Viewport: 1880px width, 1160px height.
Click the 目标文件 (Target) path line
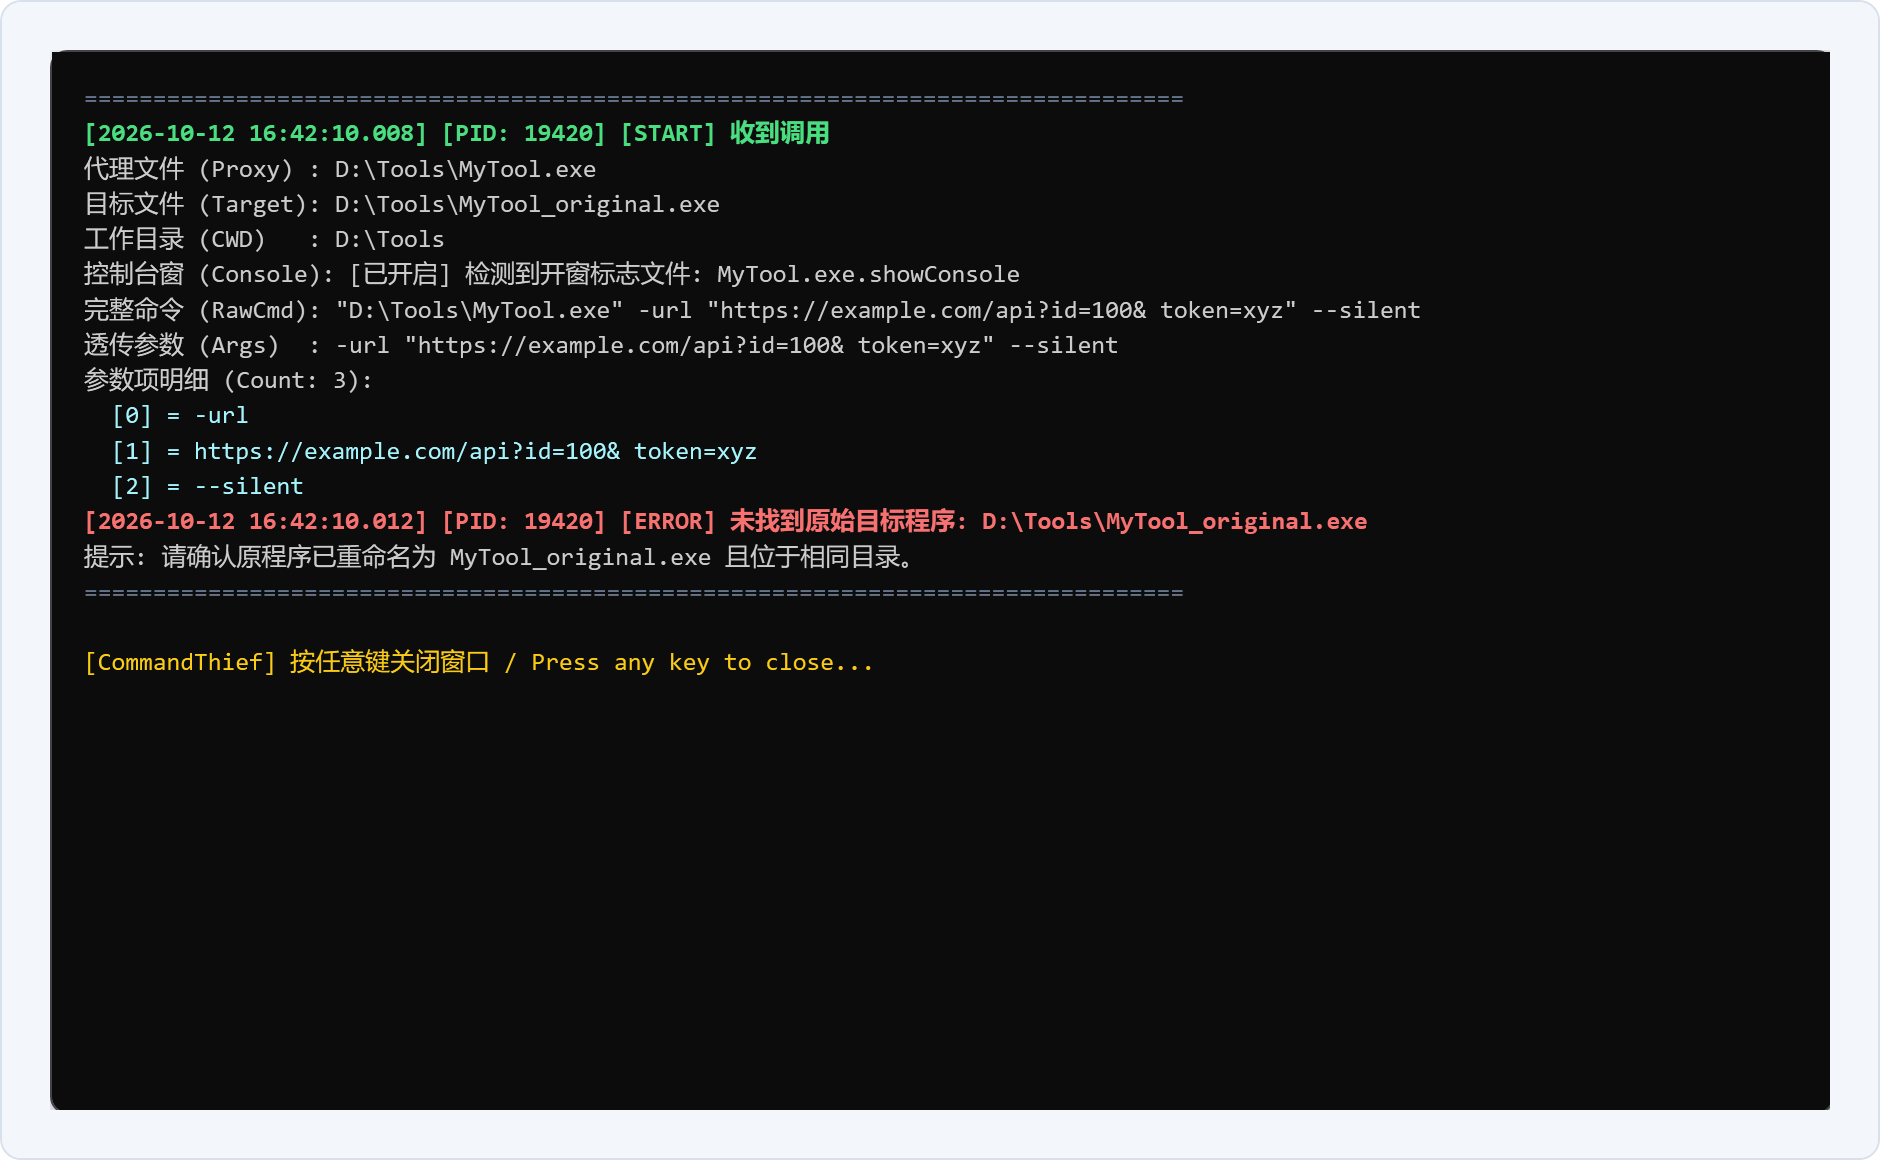pos(402,204)
